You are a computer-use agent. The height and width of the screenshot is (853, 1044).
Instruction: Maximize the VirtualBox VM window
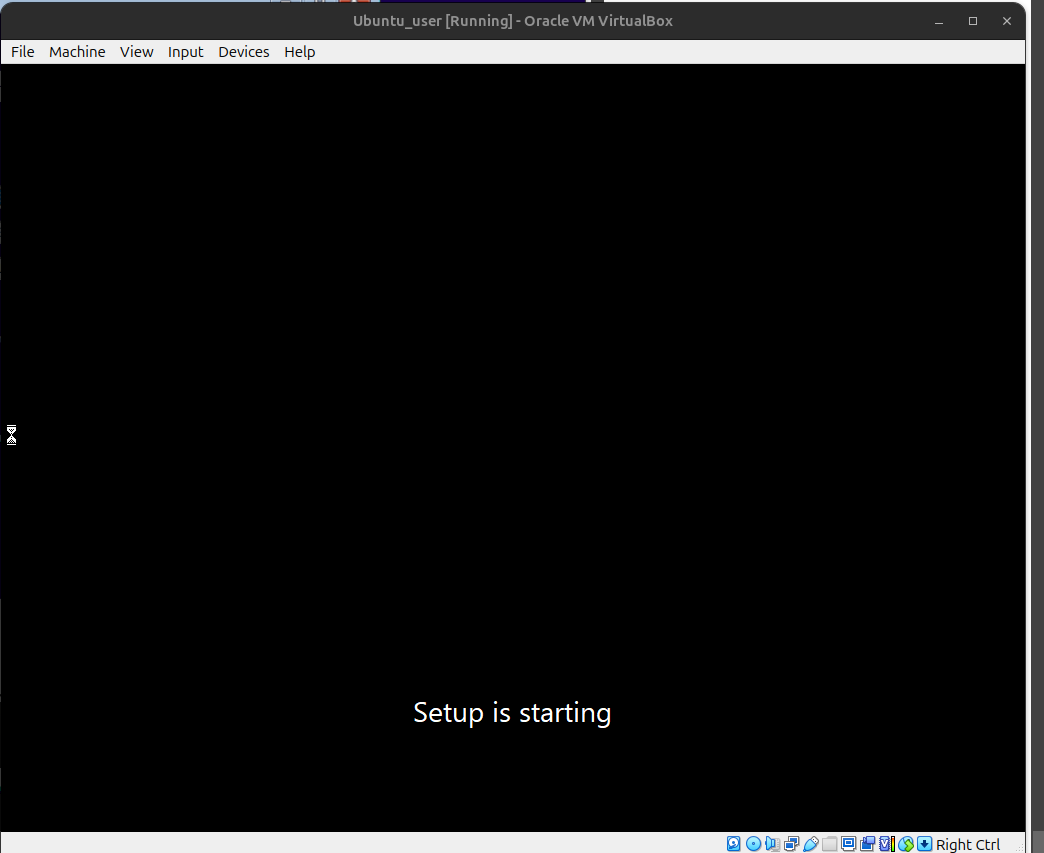tap(973, 21)
